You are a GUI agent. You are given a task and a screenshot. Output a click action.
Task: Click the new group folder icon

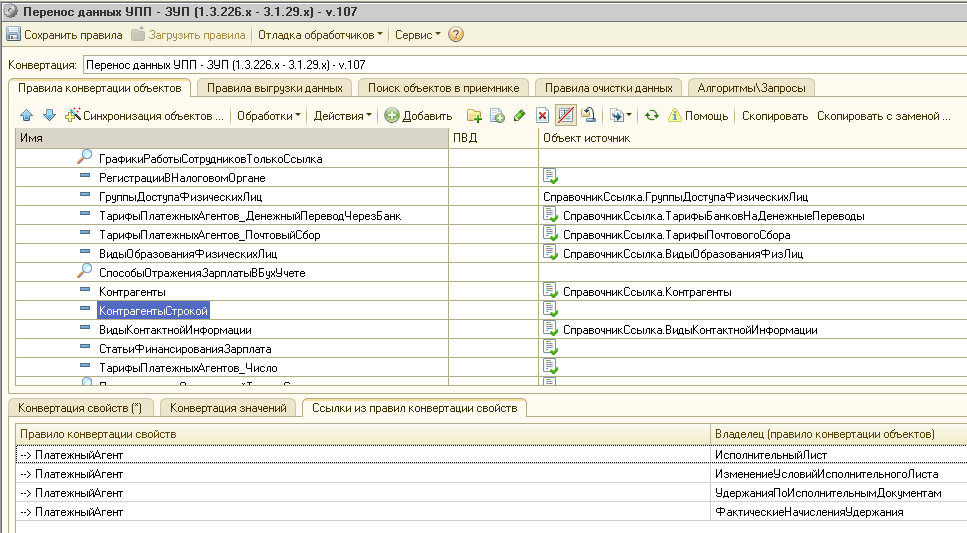(x=474, y=115)
